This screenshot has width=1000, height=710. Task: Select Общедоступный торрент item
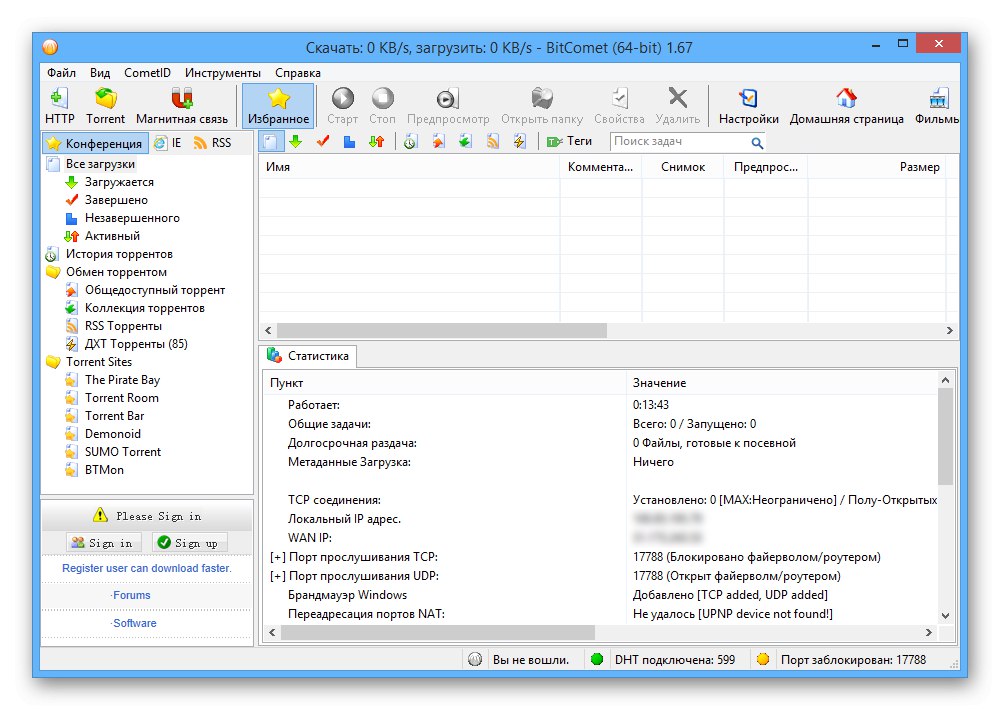click(155, 290)
